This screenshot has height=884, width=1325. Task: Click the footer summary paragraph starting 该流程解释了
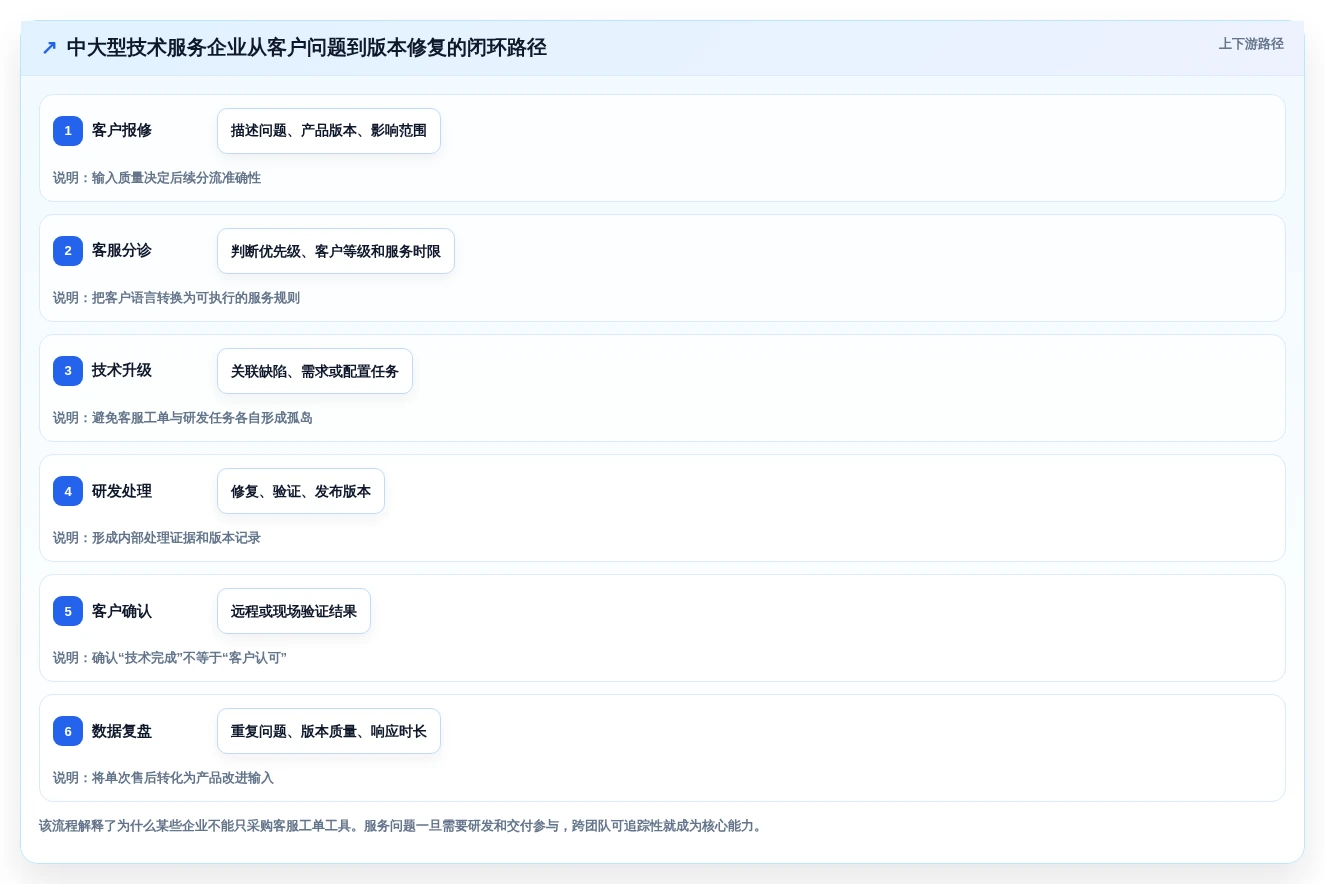coord(401,826)
